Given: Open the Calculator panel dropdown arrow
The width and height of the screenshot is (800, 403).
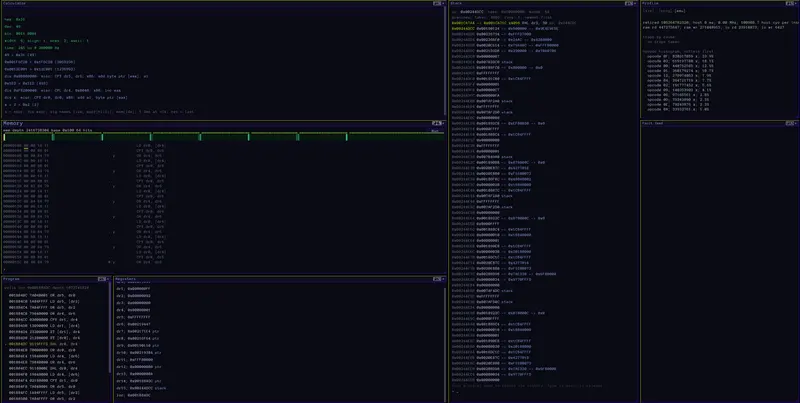Looking at the screenshot, I should click(443, 3).
